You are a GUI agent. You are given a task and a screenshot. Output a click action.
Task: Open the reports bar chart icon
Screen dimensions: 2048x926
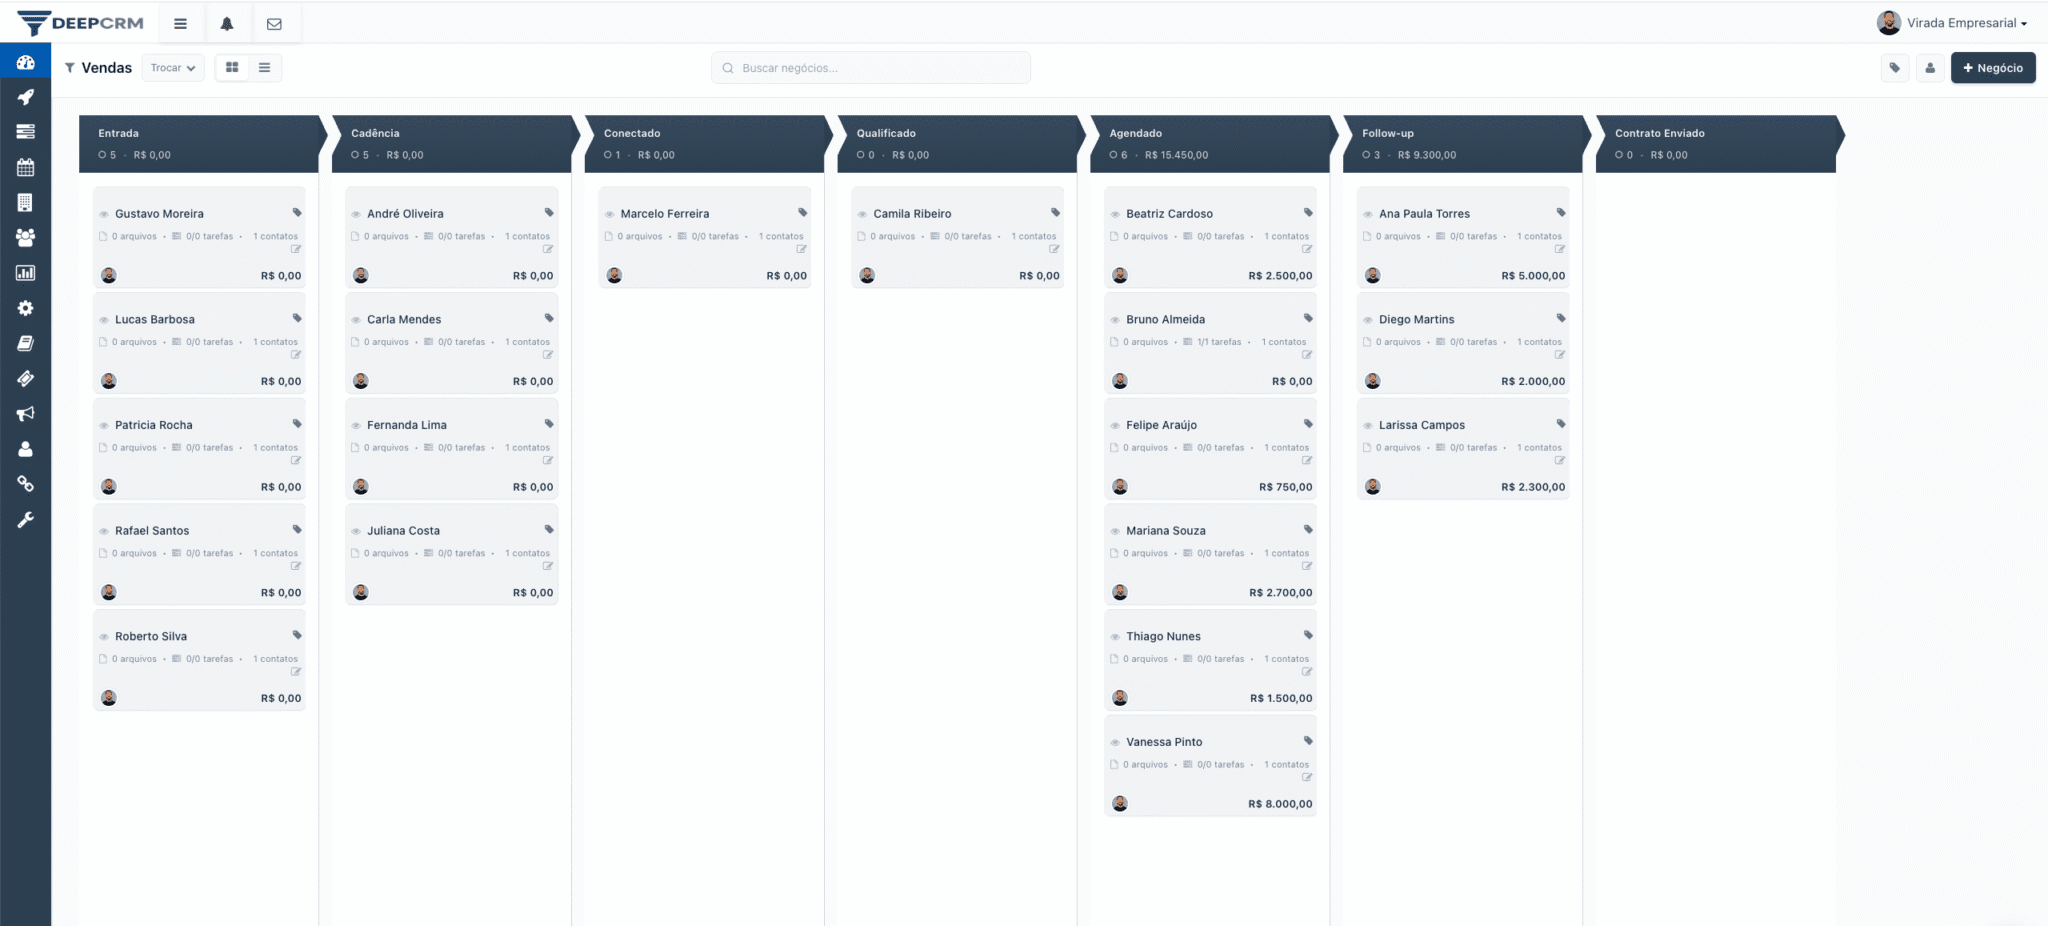[x=25, y=272]
